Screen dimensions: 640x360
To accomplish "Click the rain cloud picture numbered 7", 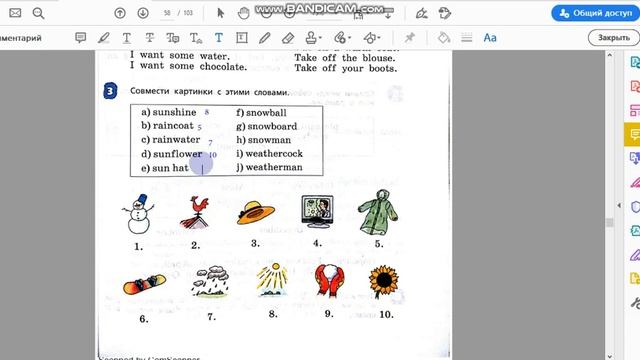I will tap(210, 281).
